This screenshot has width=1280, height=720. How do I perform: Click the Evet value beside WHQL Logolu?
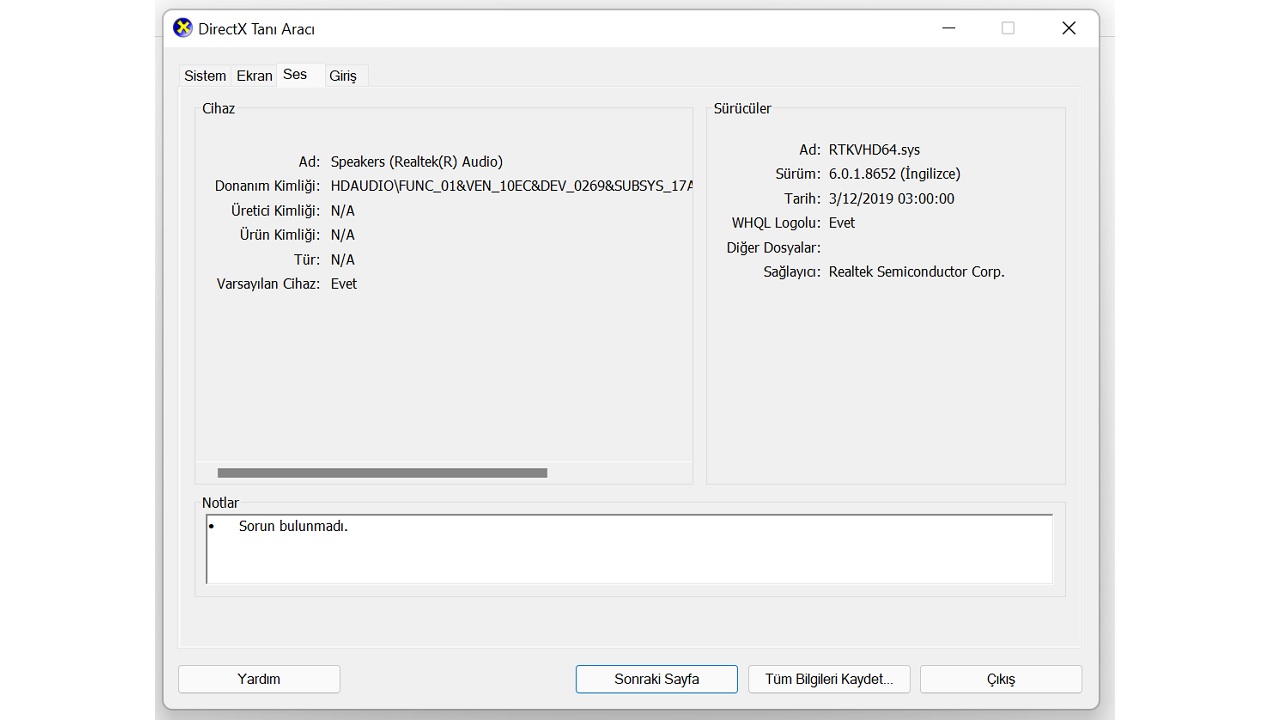pyautogui.click(x=842, y=223)
